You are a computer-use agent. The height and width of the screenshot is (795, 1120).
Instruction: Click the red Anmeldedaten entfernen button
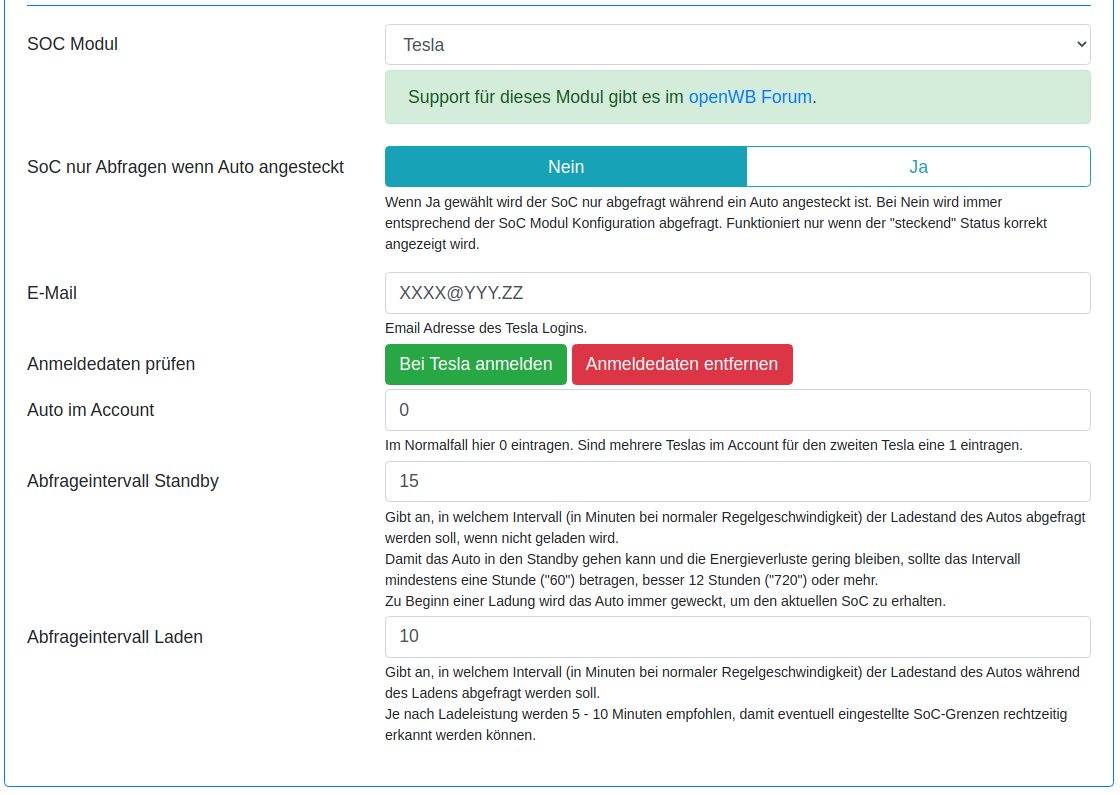point(682,364)
